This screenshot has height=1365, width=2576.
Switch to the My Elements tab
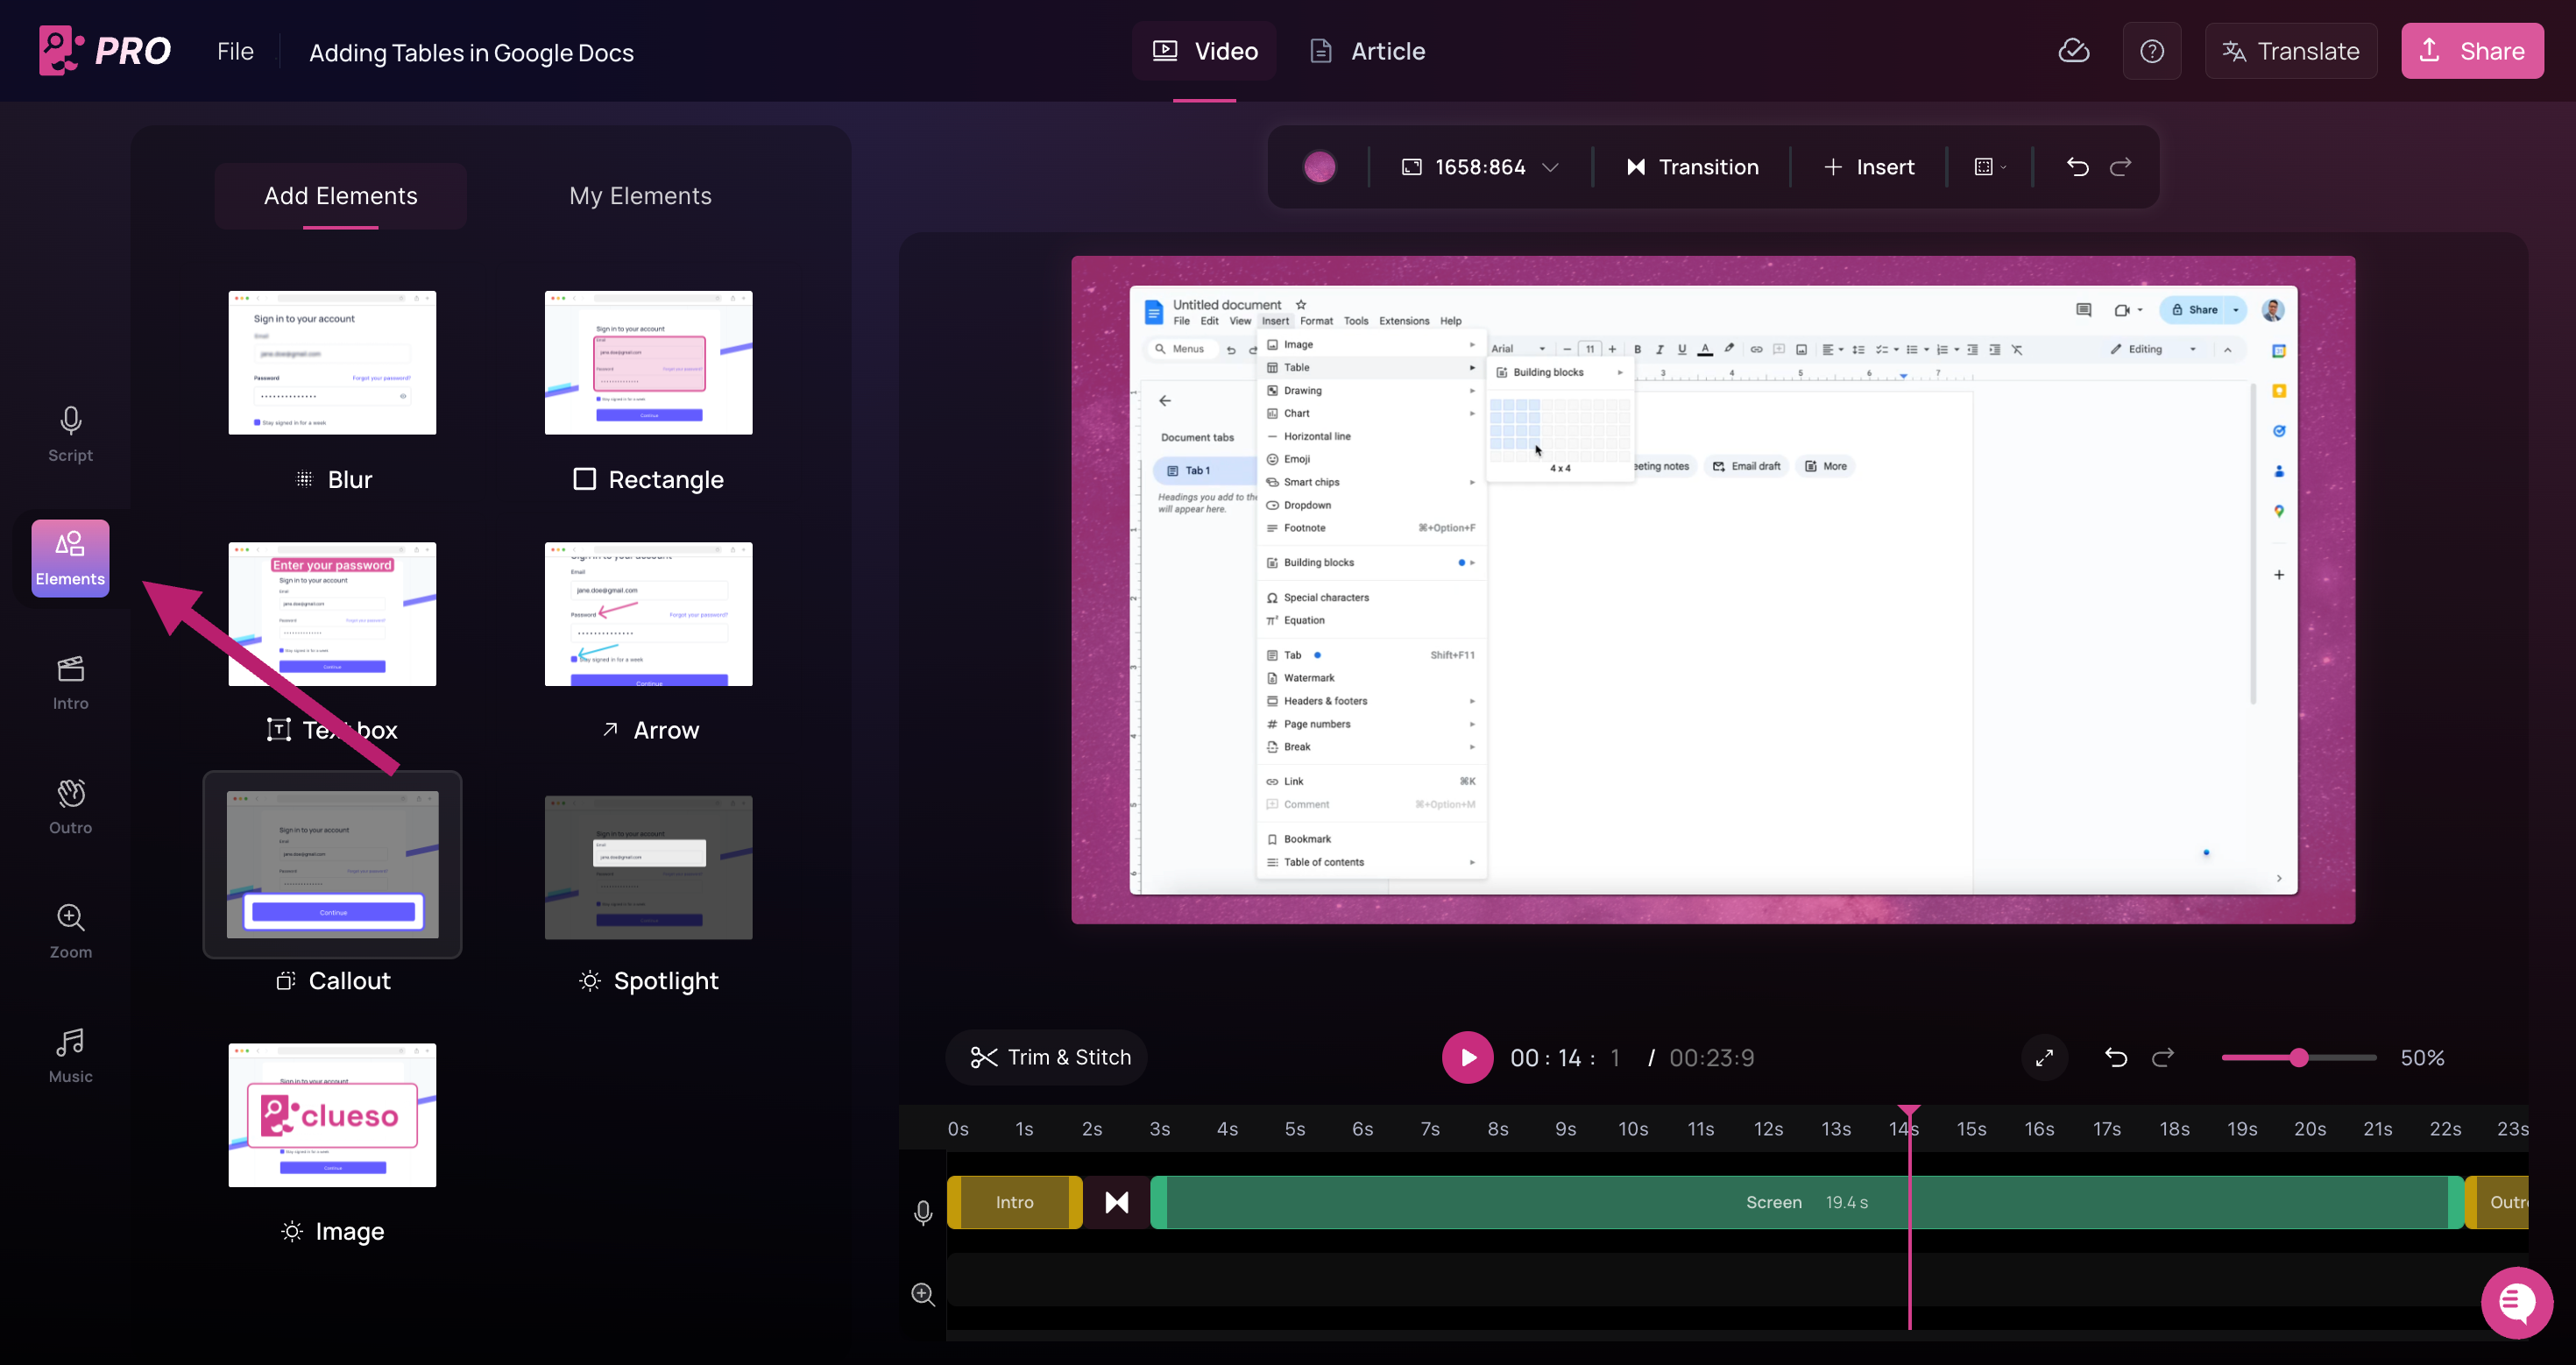point(640,196)
